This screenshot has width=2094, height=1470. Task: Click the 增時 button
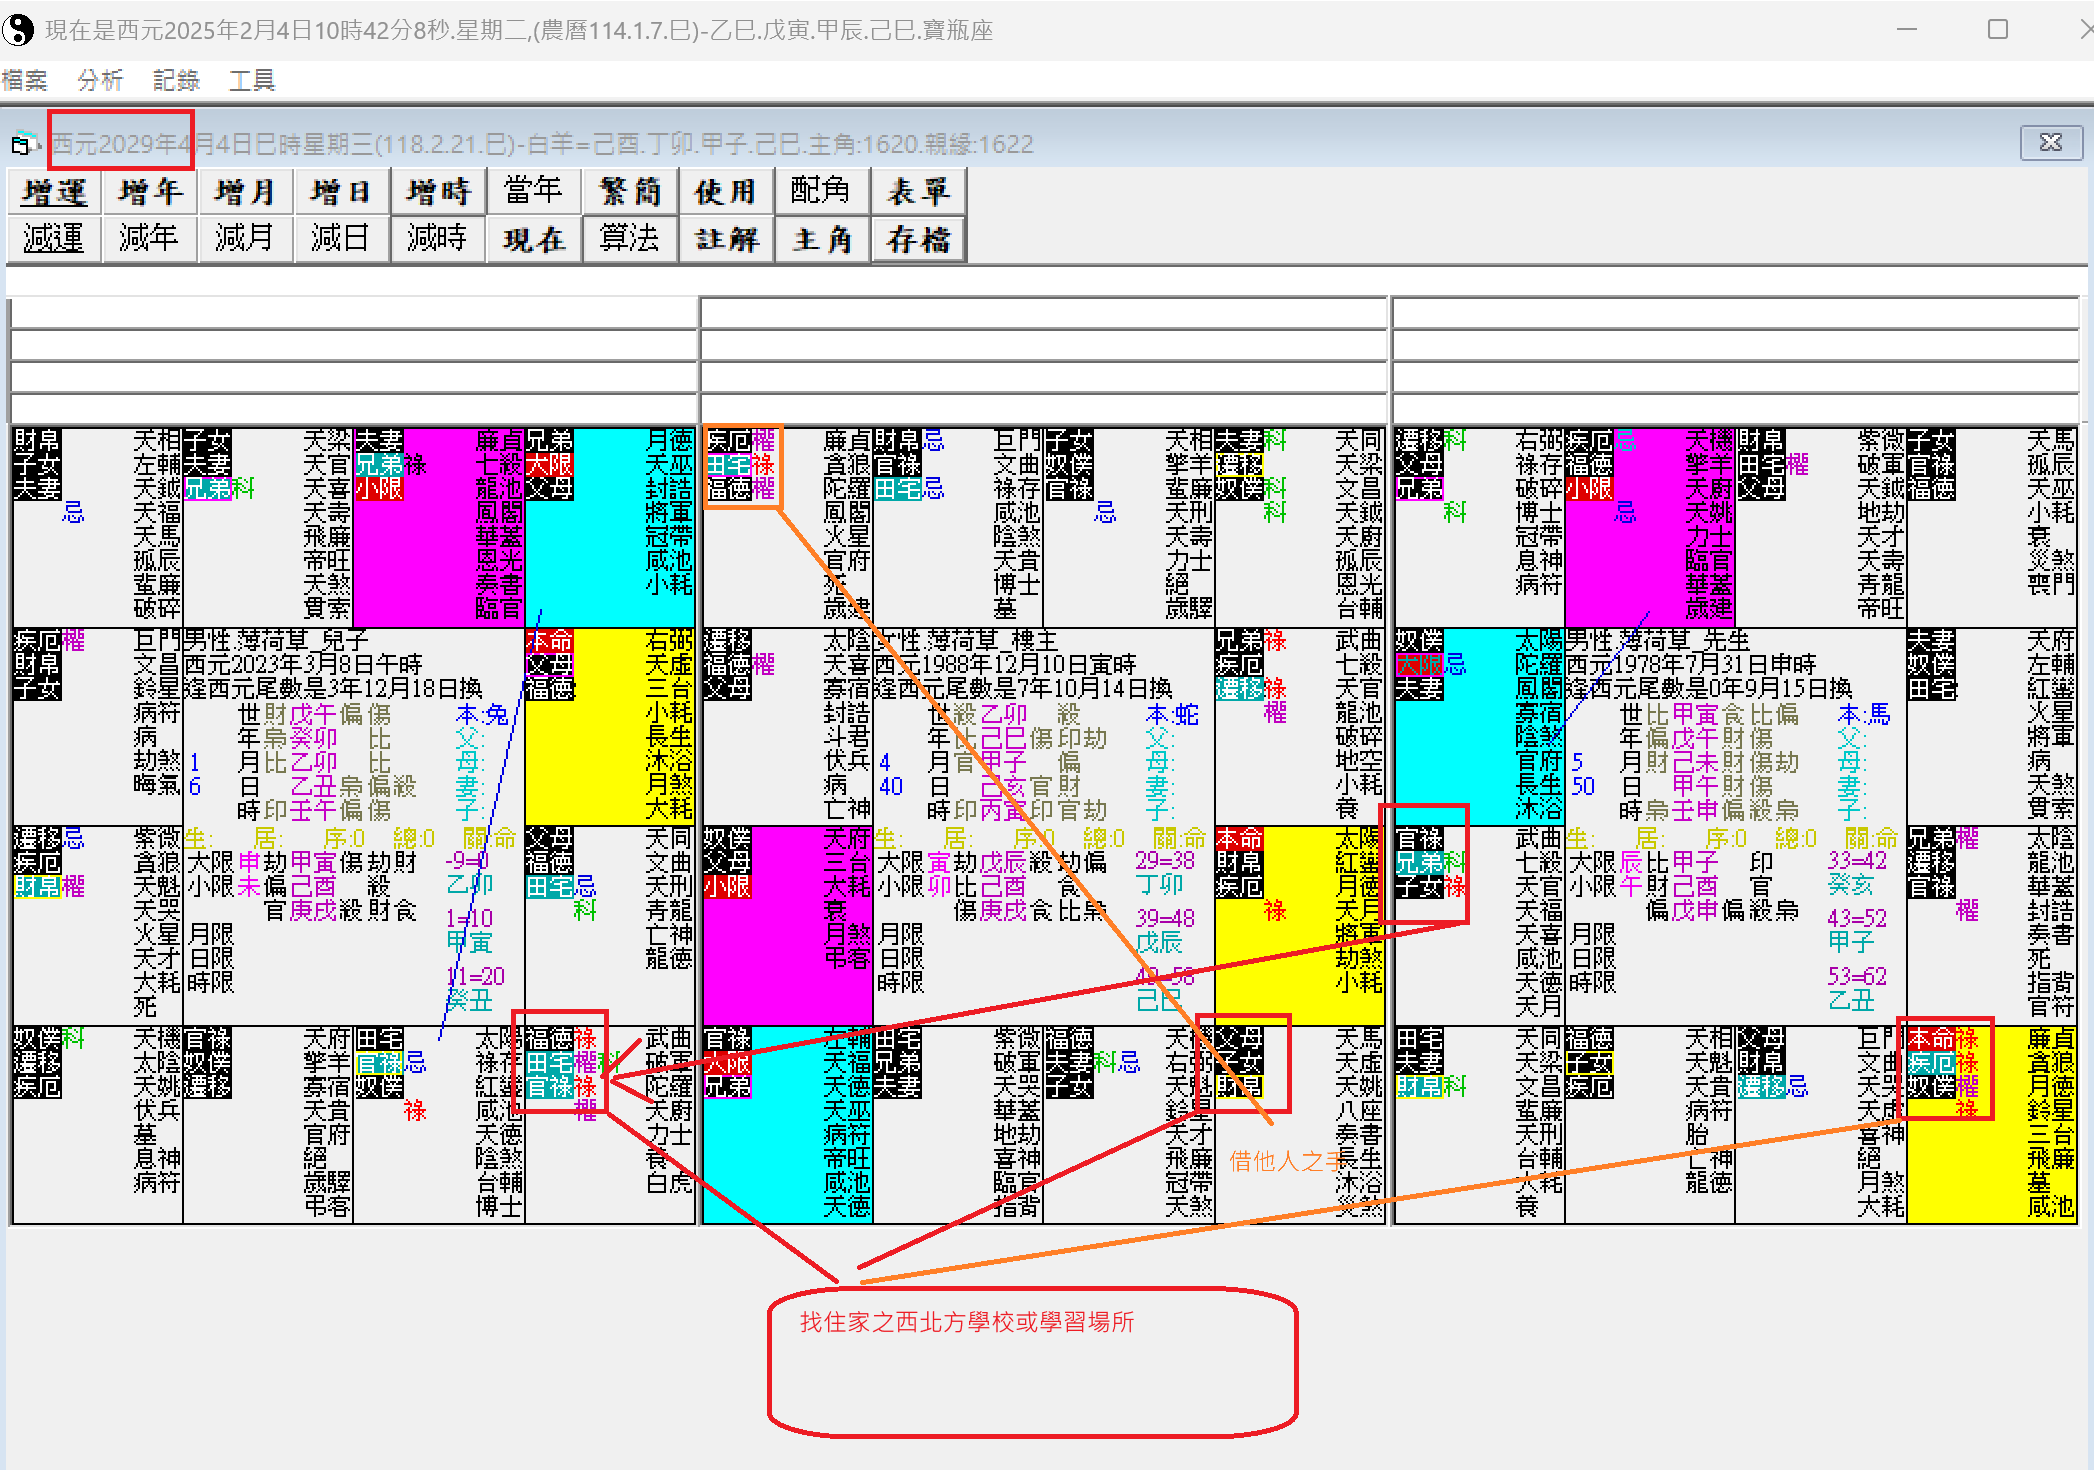(437, 191)
